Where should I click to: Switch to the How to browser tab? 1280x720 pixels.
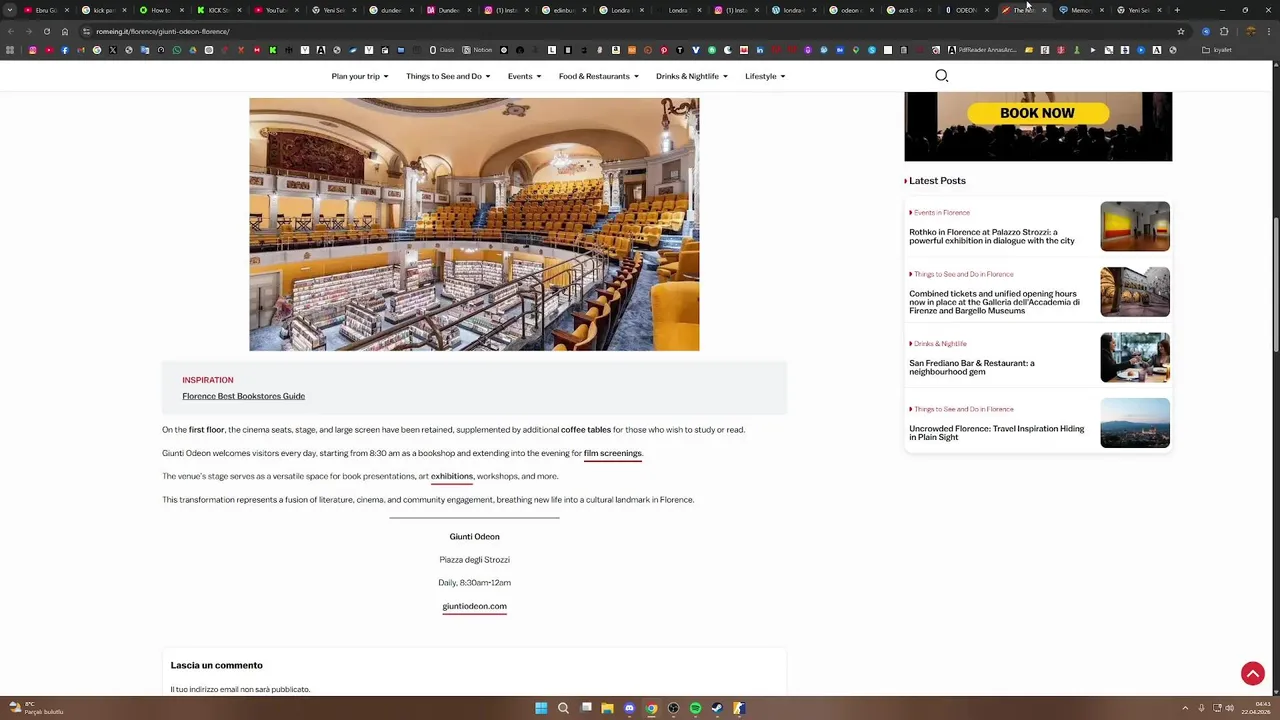(x=160, y=10)
